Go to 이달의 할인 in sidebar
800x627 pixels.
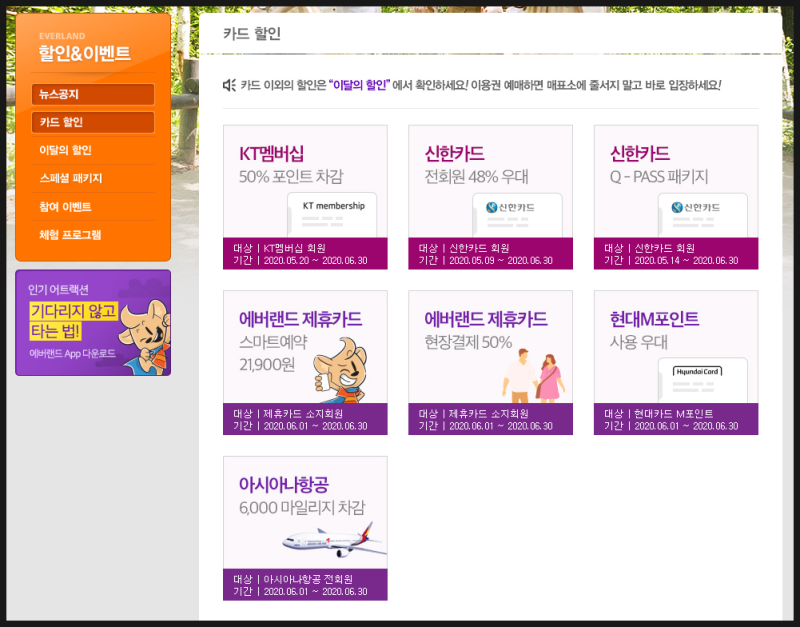coord(65,150)
